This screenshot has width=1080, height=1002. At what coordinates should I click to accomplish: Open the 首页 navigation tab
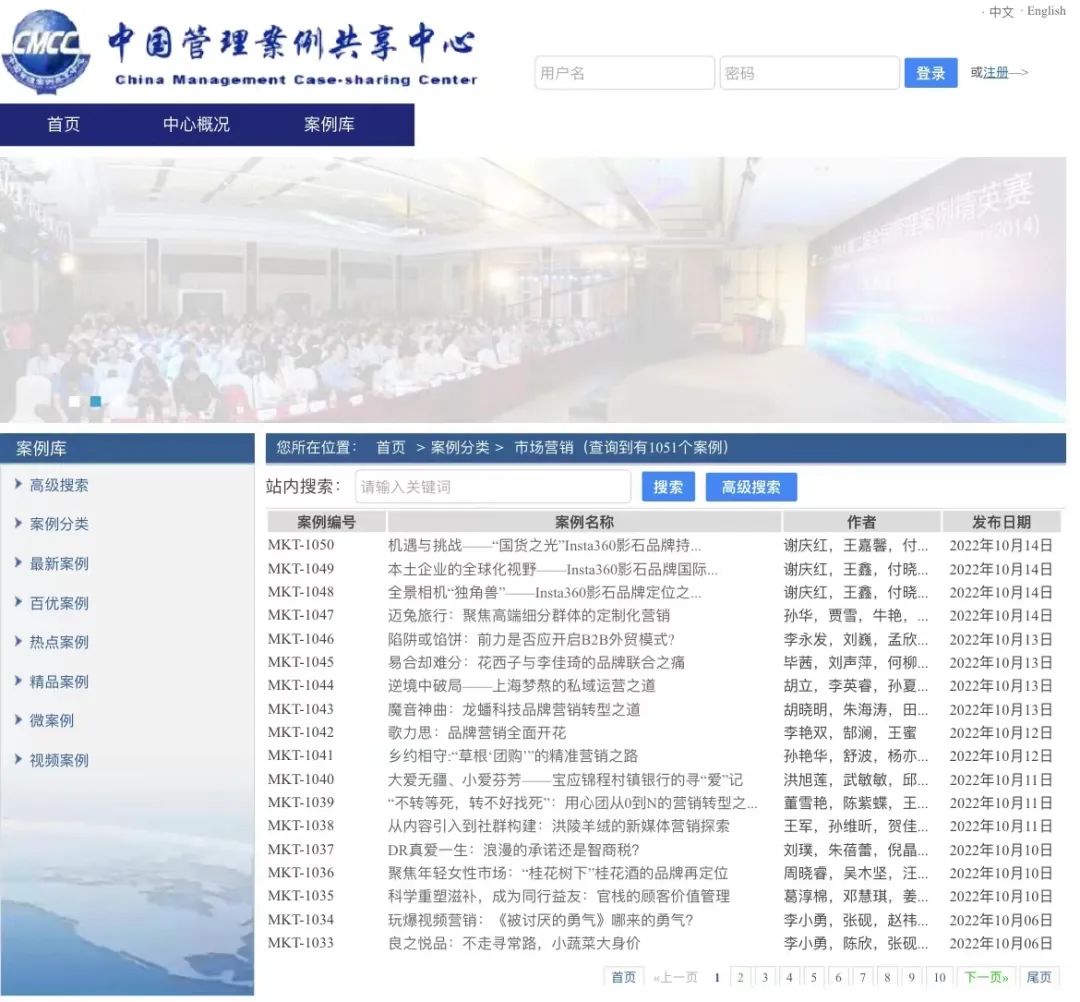click(x=63, y=125)
